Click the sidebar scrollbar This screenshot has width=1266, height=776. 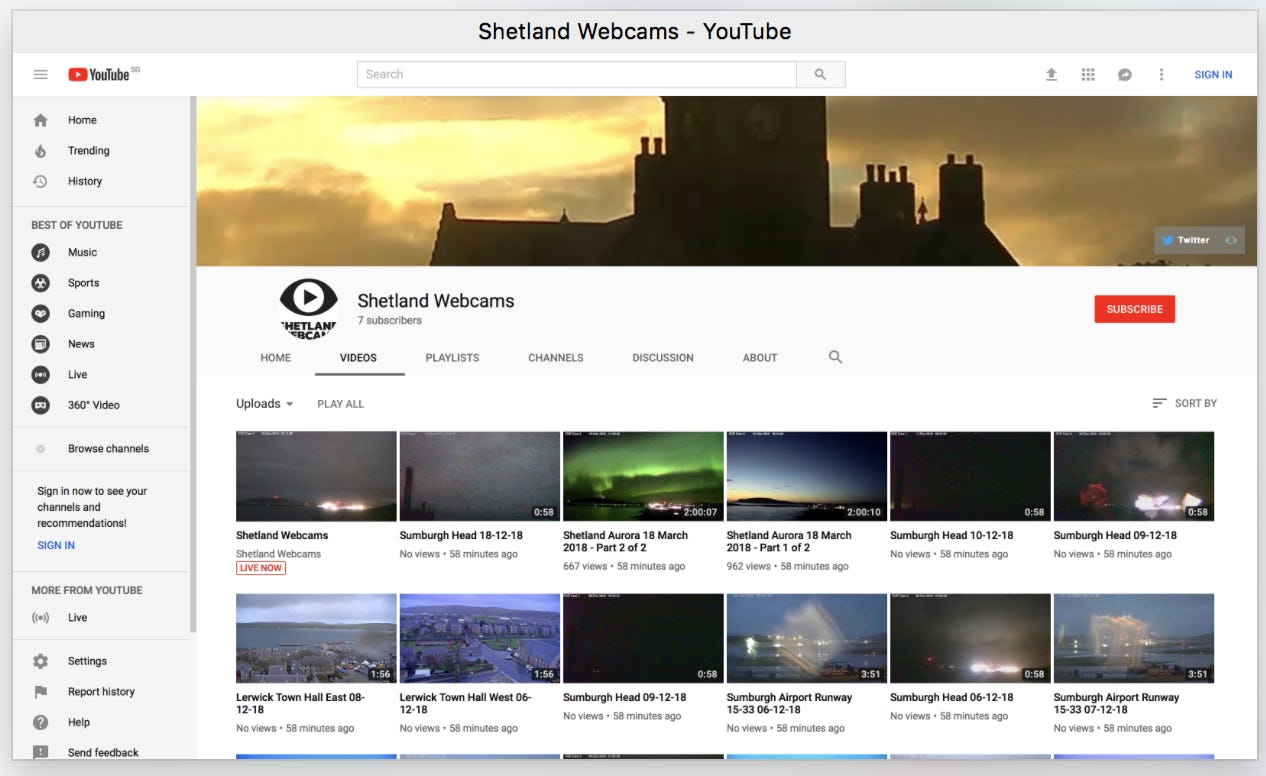193,365
